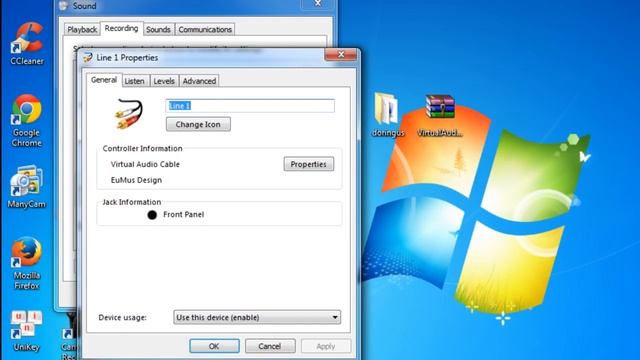
Task: Open the doringus folder on desktop
Action: pyautogui.click(x=387, y=115)
